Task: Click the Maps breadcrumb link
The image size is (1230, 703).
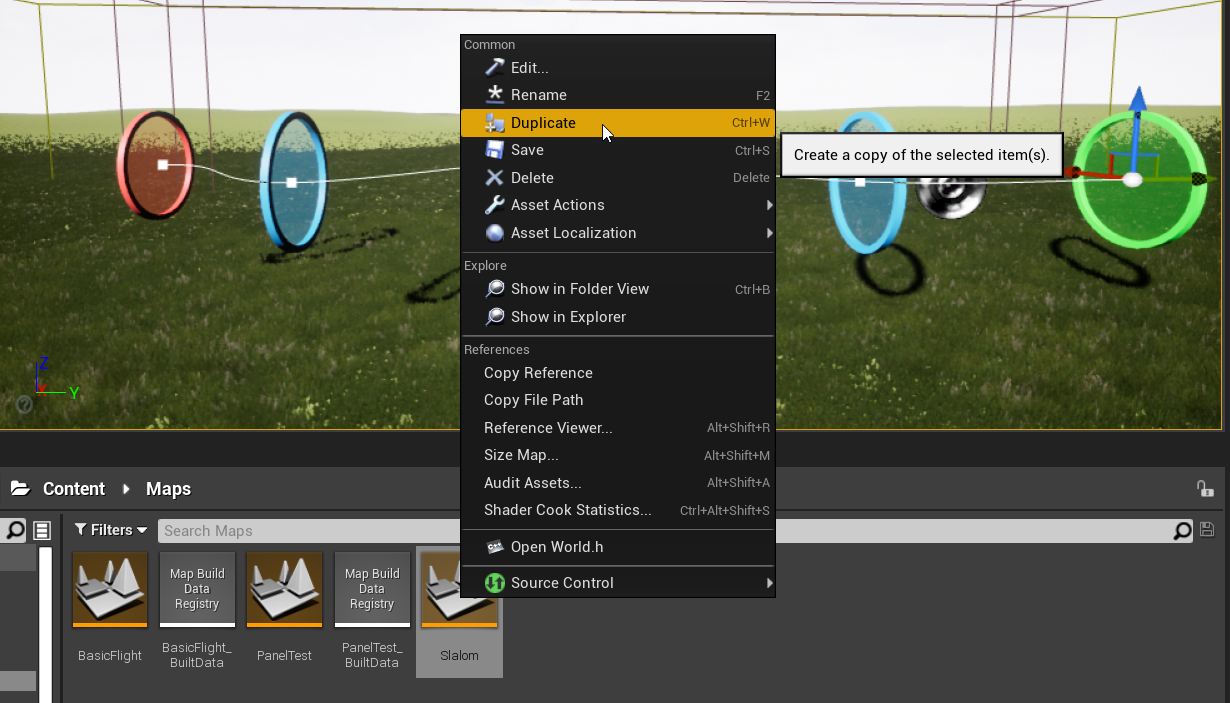Action: pos(168,489)
